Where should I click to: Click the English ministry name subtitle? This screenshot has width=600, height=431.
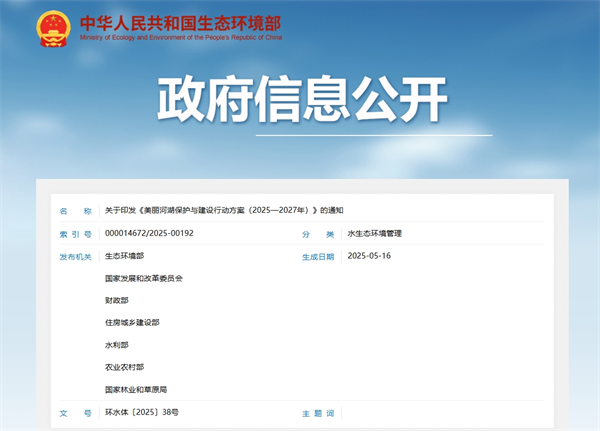click(x=181, y=38)
